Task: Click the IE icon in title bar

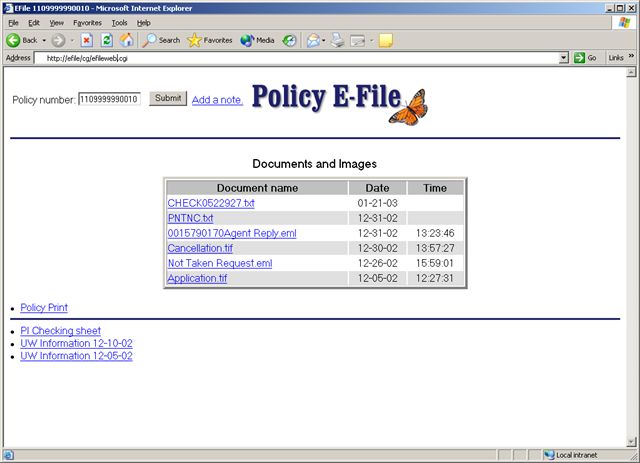Action: 8,8
